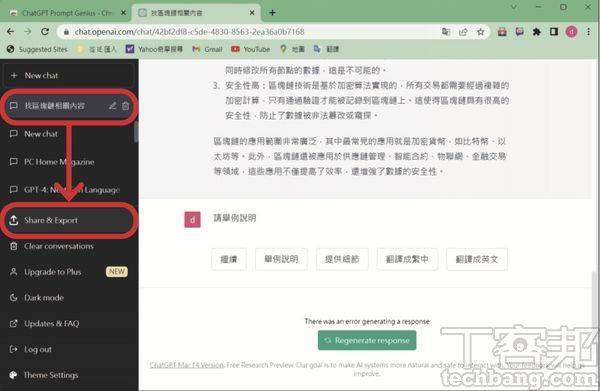600x391 pixels.
Task: Click the 舉例說明 suggestion button
Action: click(281, 259)
